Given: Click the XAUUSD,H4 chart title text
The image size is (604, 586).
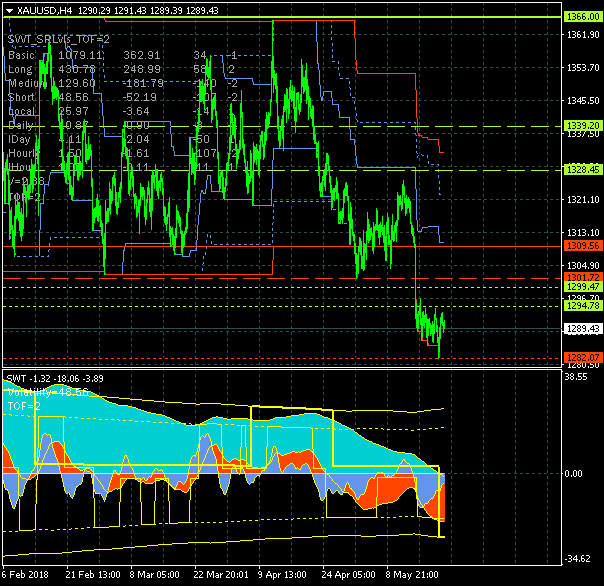Looking at the screenshot, I should coord(45,11).
